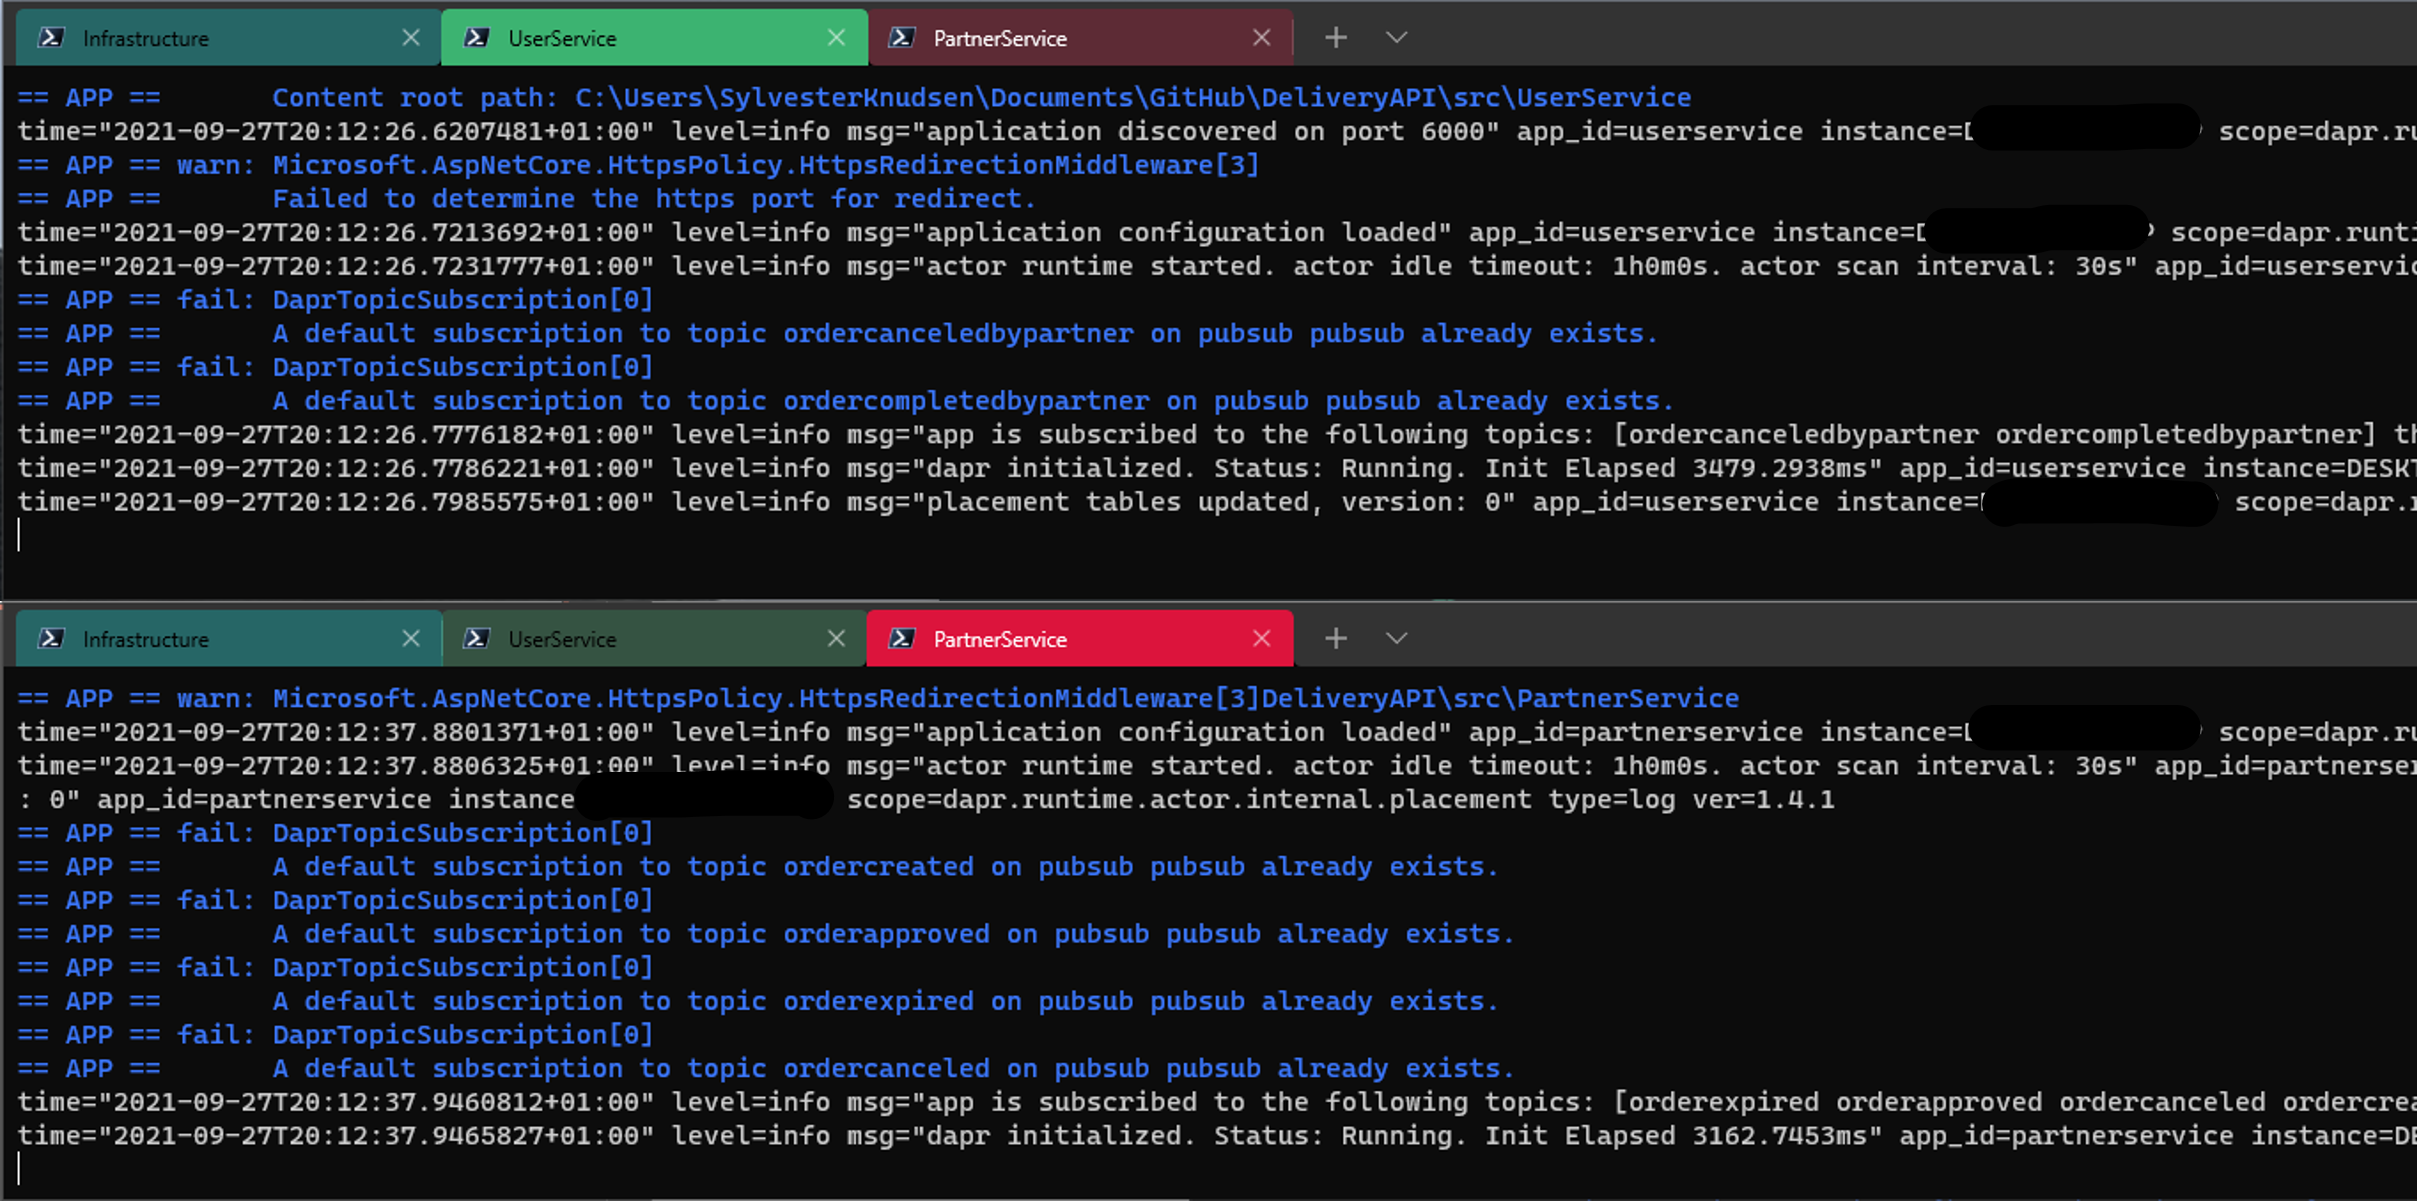Click the bottom terminal's cursor prompt line
Viewport: 2417px width, 1201px height.
[x=20, y=1168]
